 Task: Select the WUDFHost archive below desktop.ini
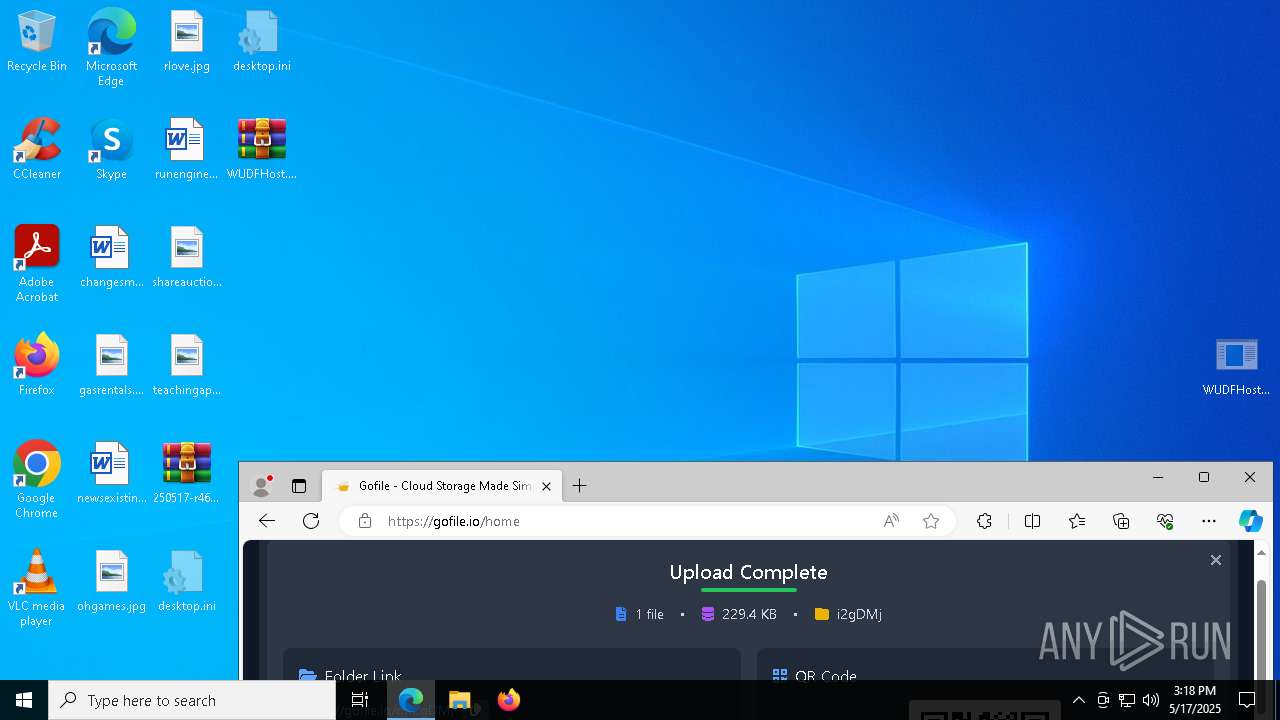[x=261, y=150]
